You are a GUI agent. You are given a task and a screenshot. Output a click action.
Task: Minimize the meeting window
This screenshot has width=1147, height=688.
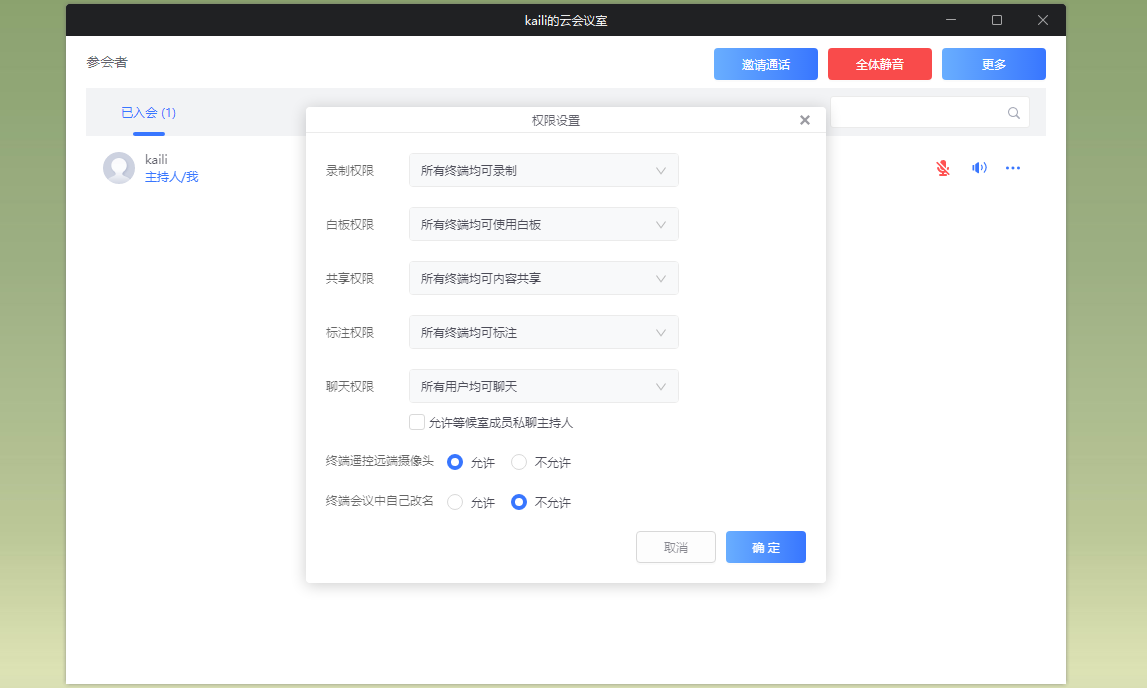pos(951,20)
